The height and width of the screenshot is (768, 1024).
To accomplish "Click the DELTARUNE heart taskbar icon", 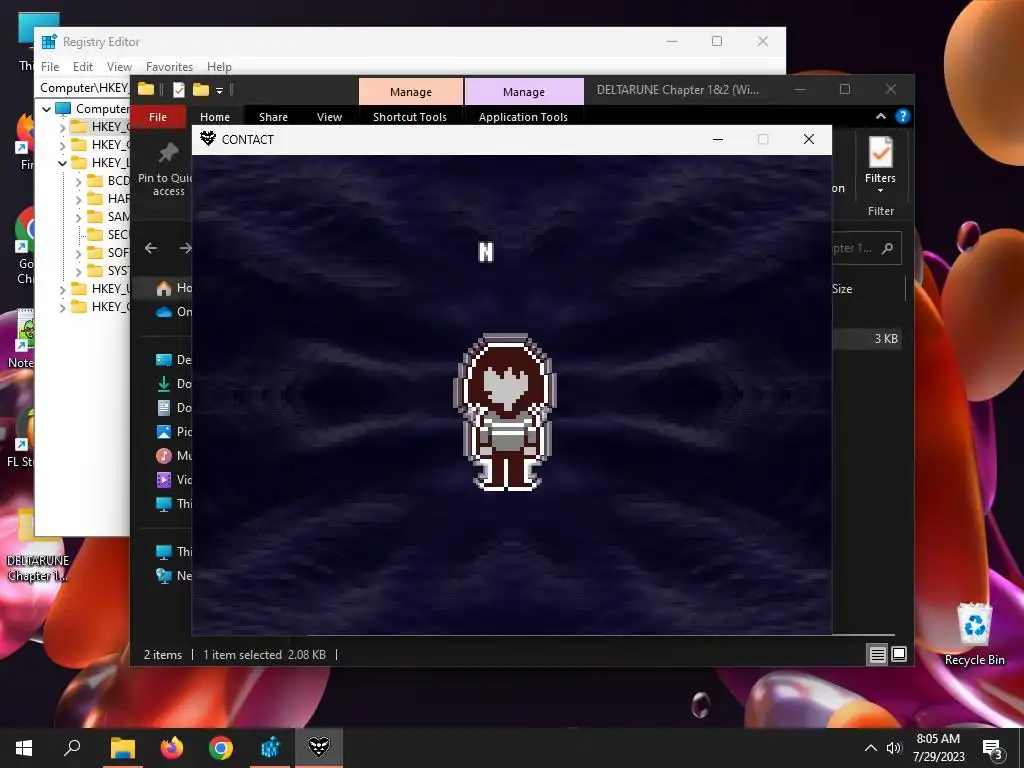I will coord(319,747).
